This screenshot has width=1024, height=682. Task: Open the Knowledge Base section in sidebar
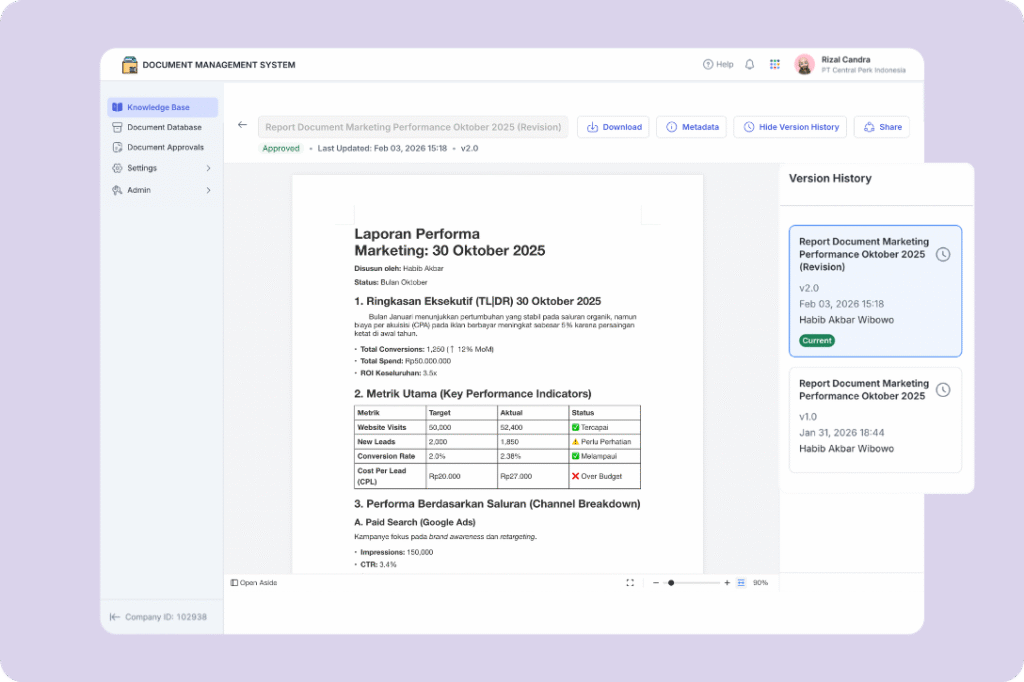[160, 107]
